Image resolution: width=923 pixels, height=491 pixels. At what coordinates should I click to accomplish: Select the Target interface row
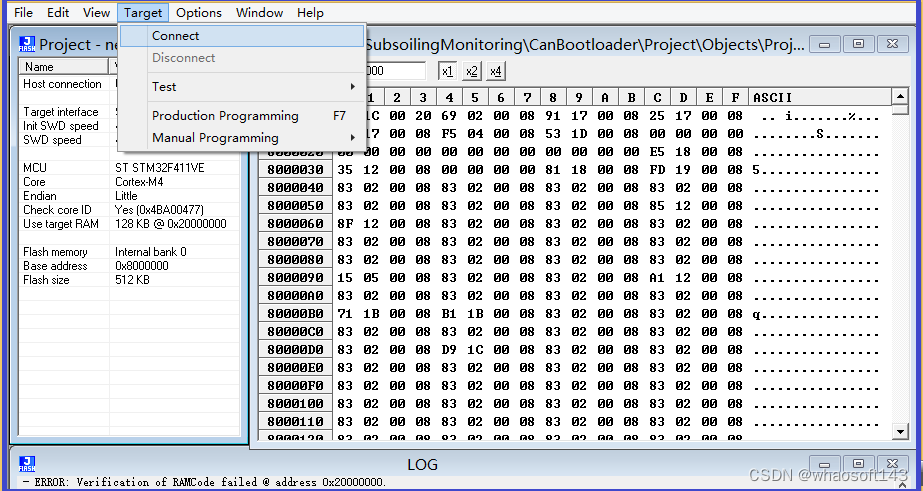(x=129, y=112)
